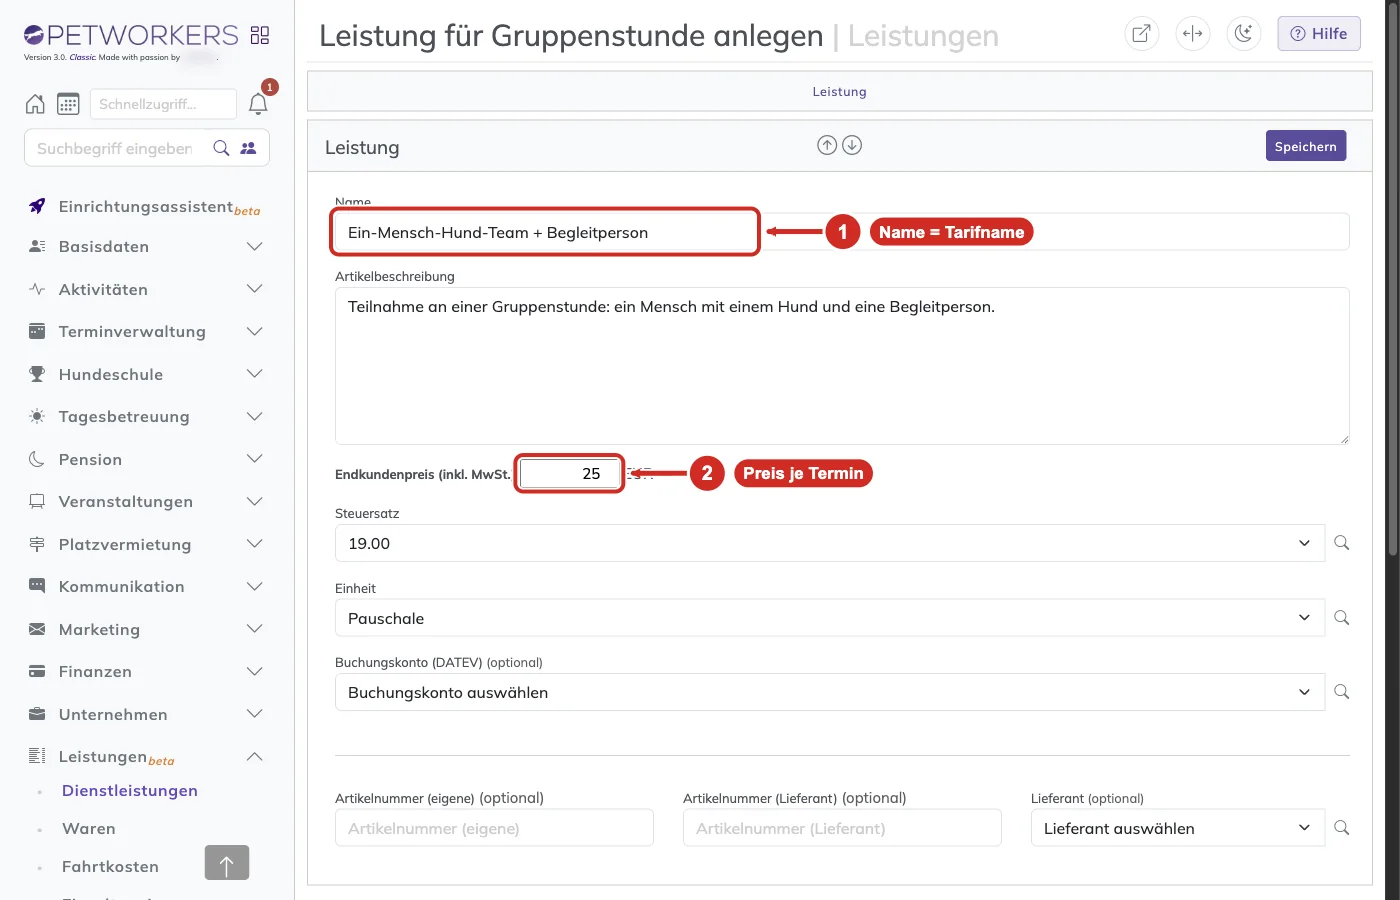
Task: Open page in new window icon
Action: [x=1141, y=33]
